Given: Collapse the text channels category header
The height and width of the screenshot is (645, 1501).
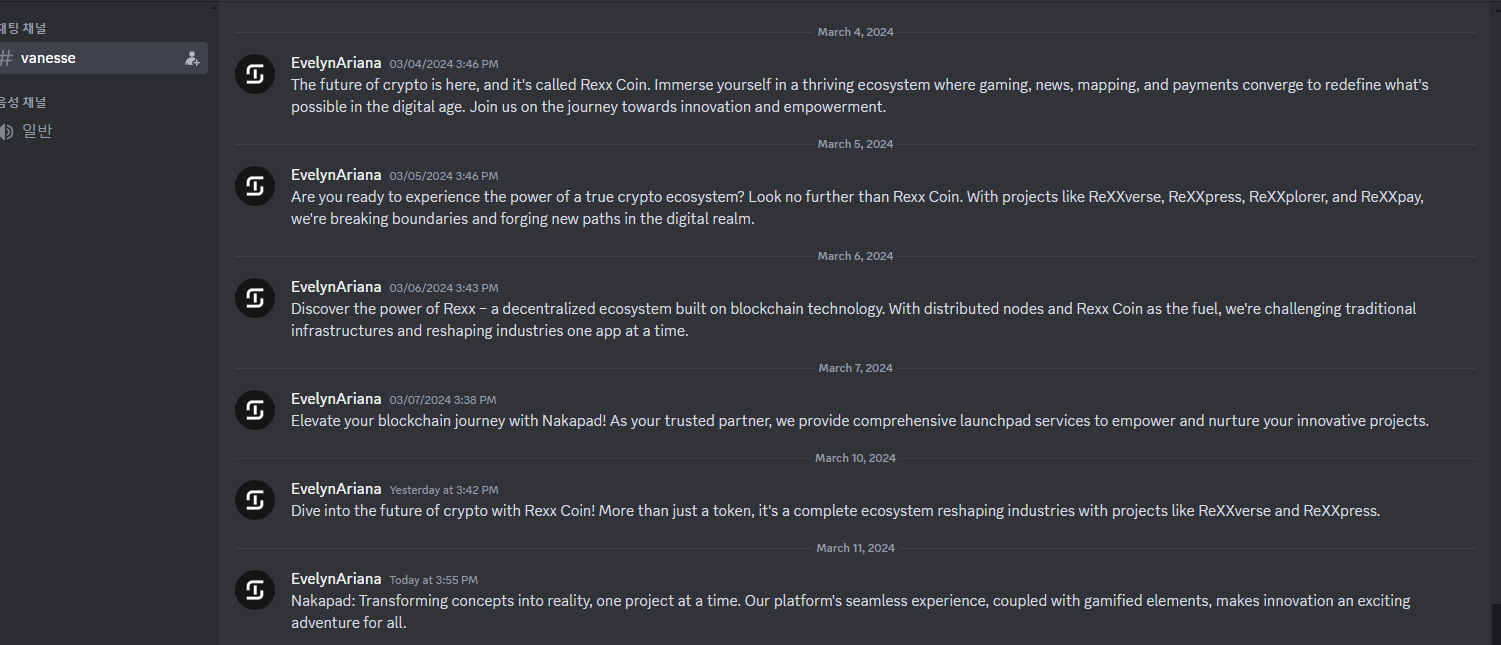Looking at the screenshot, I should (x=23, y=28).
